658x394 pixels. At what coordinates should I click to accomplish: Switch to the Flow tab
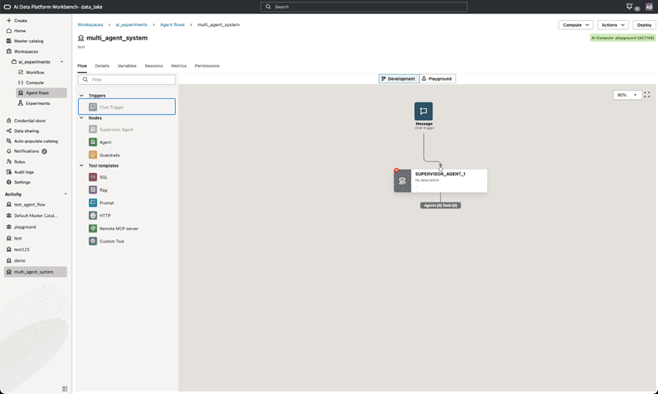click(x=82, y=66)
